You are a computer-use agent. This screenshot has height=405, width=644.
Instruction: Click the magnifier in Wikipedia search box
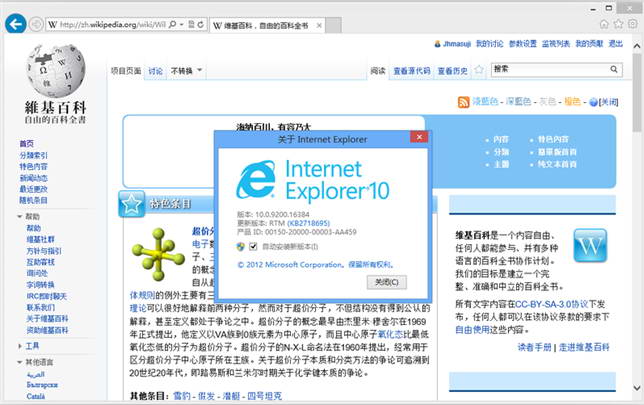pyautogui.click(x=614, y=69)
